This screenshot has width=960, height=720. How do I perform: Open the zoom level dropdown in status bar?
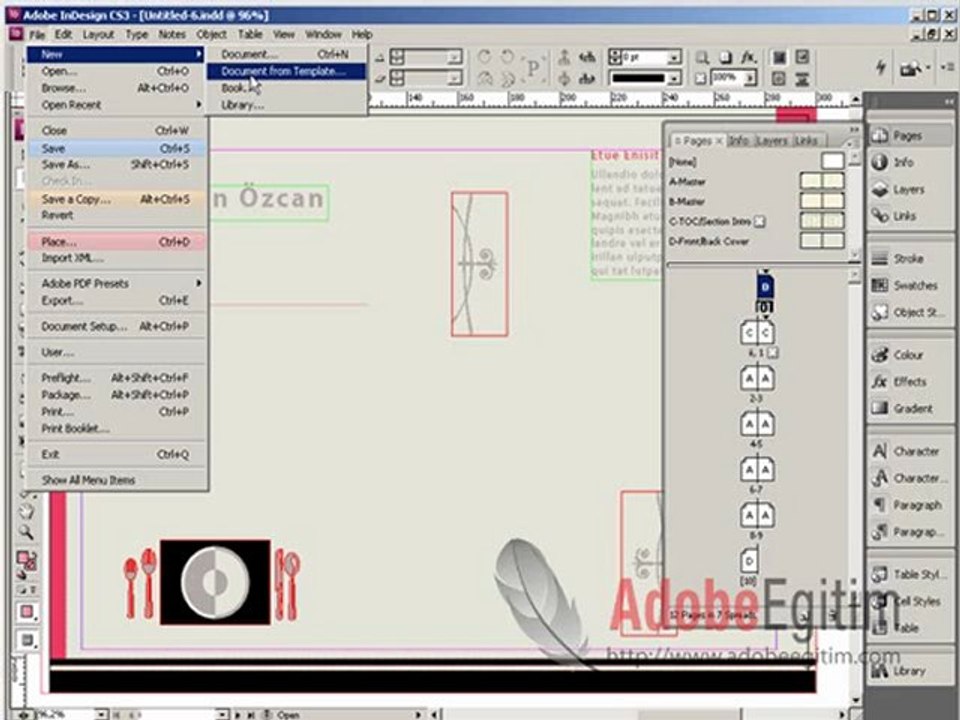pyautogui.click(x=101, y=714)
